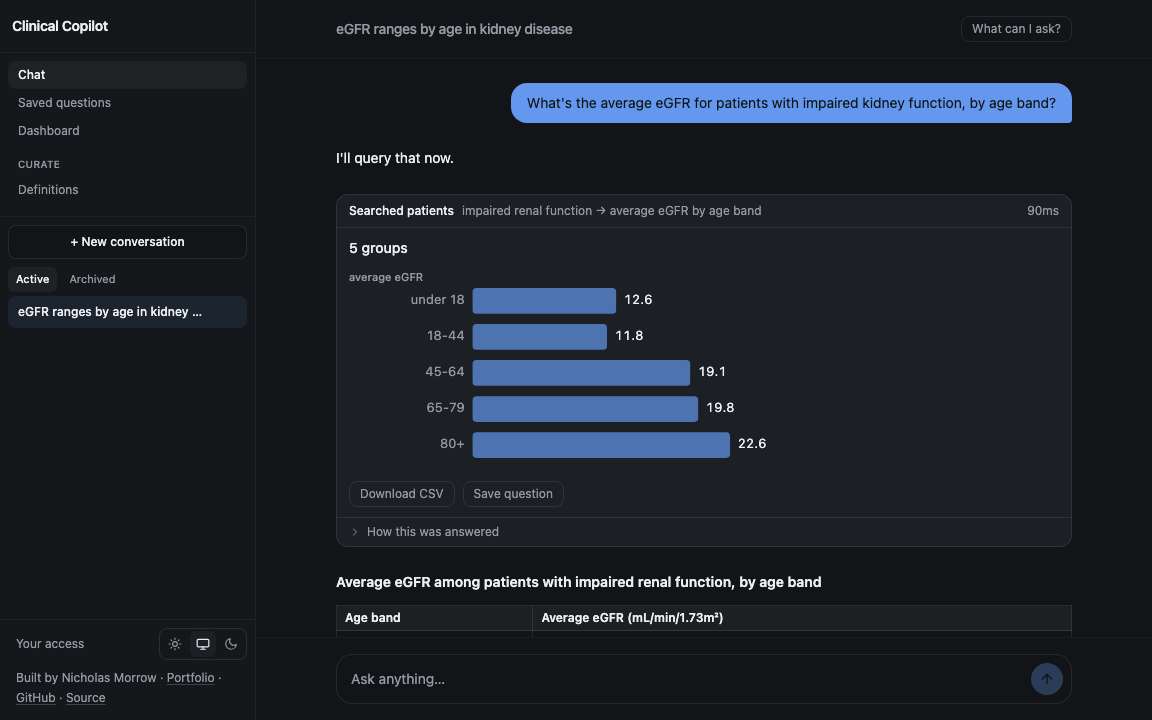The image size is (1152, 720).
Task: Switch to Active conversations tab
Action: pyautogui.click(x=32, y=279)
